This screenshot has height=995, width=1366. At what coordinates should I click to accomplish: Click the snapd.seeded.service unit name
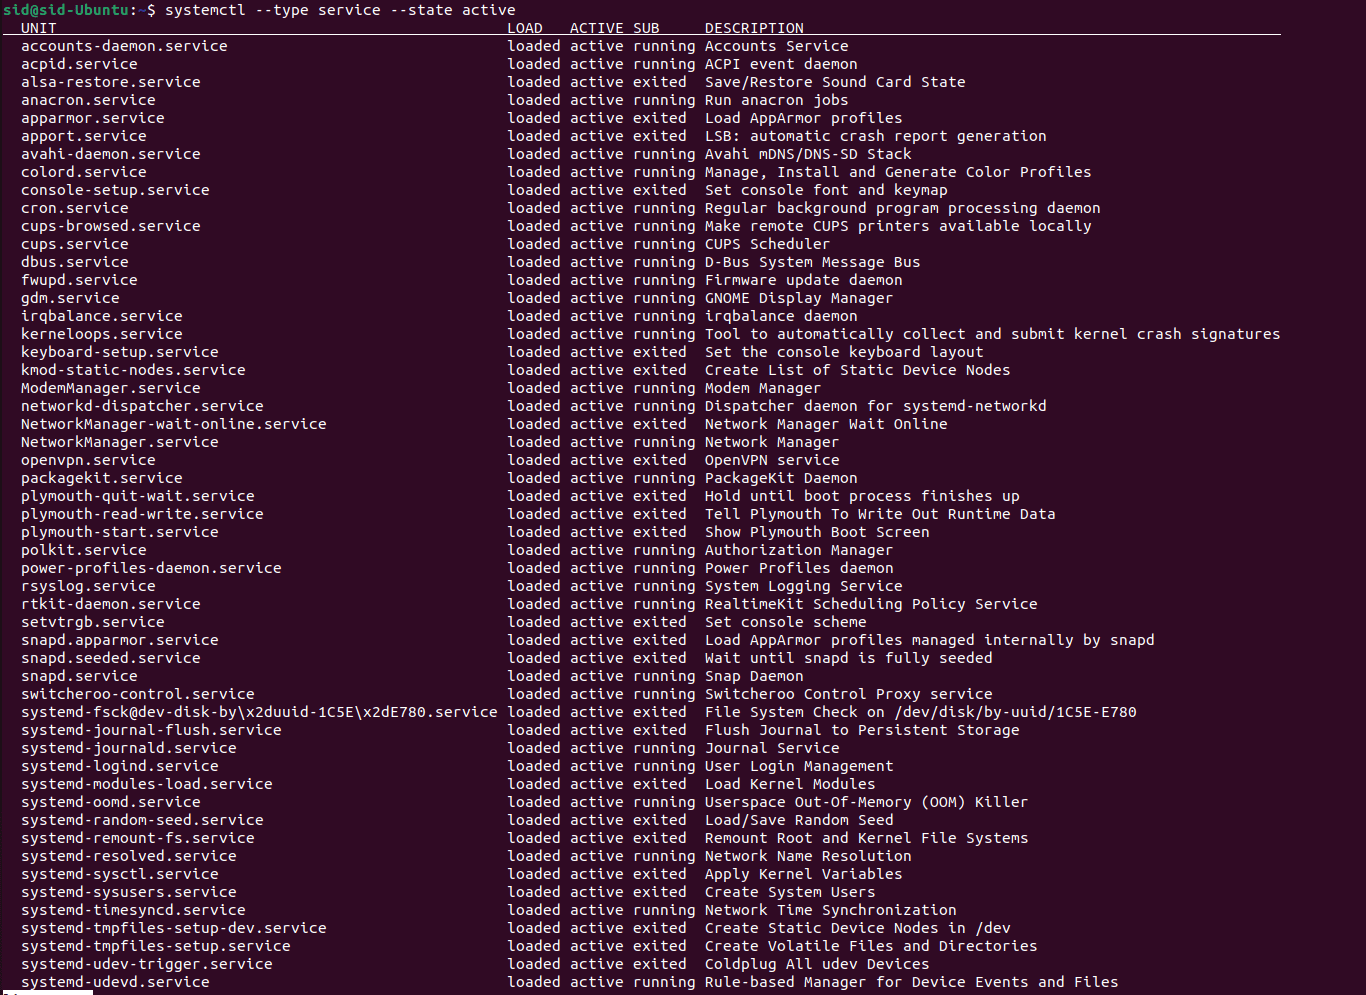(110, 658)
